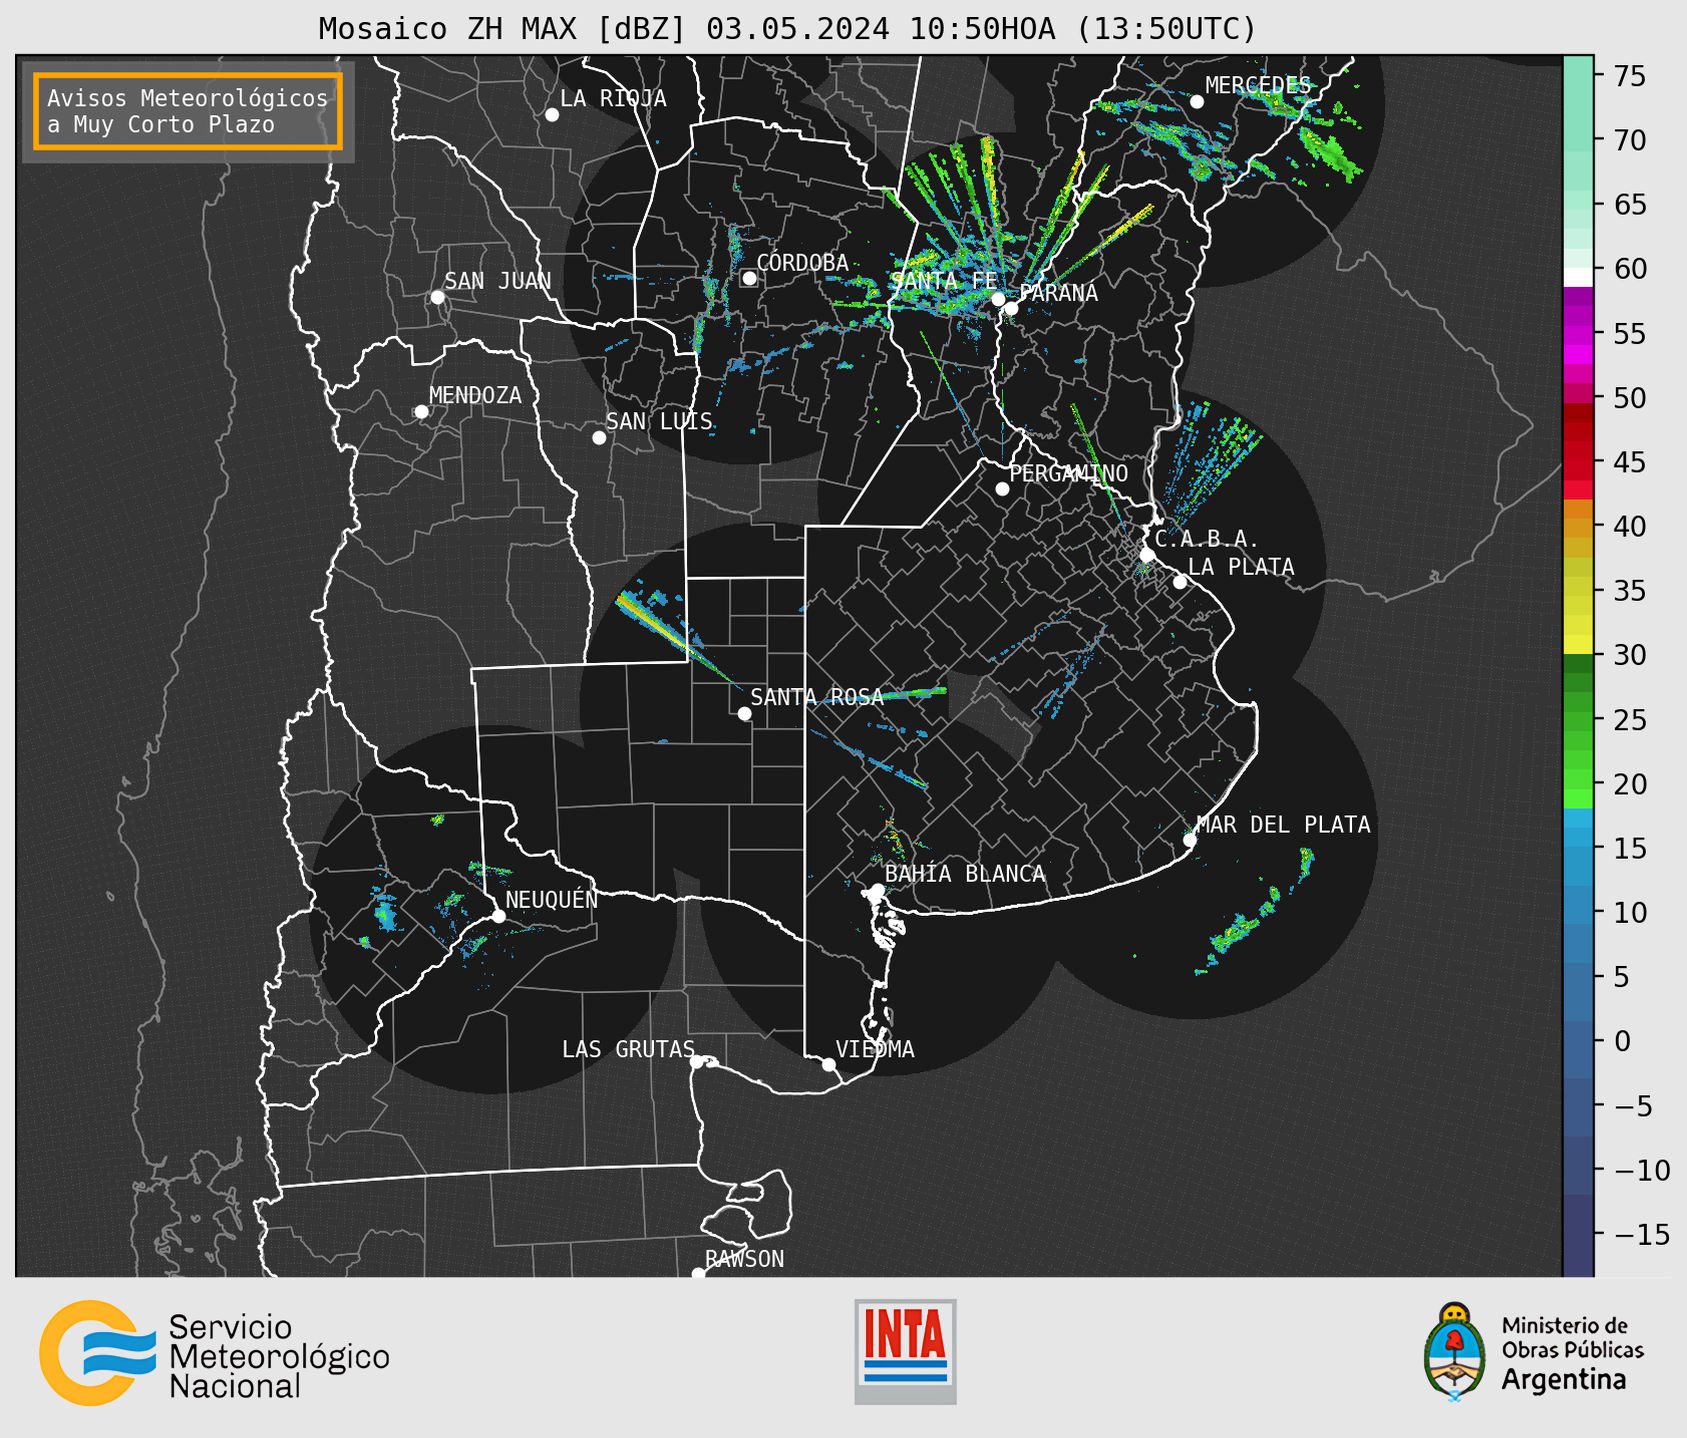The width and height of the screenshot is (1687, 1438).
Task: Click the BAHÍA BLANCA map label
Action: 965,873
